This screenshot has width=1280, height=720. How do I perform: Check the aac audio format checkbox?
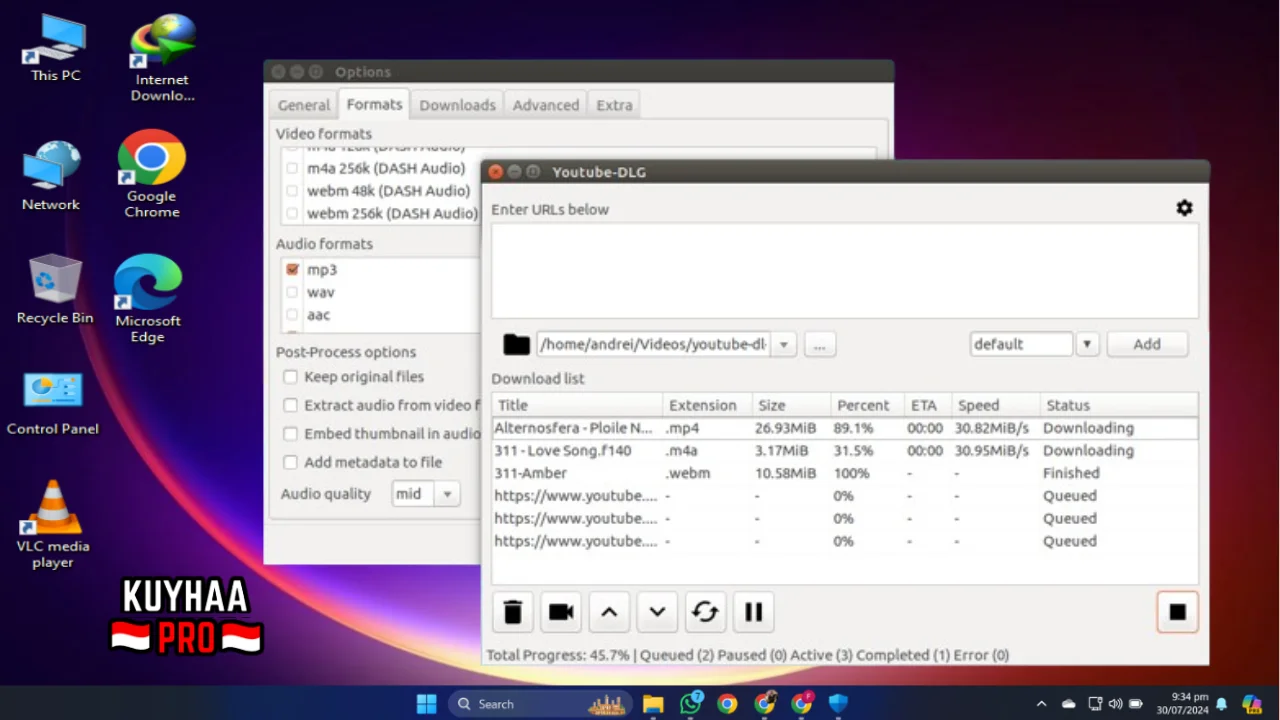pyautogui.click(x=292, y=315)
